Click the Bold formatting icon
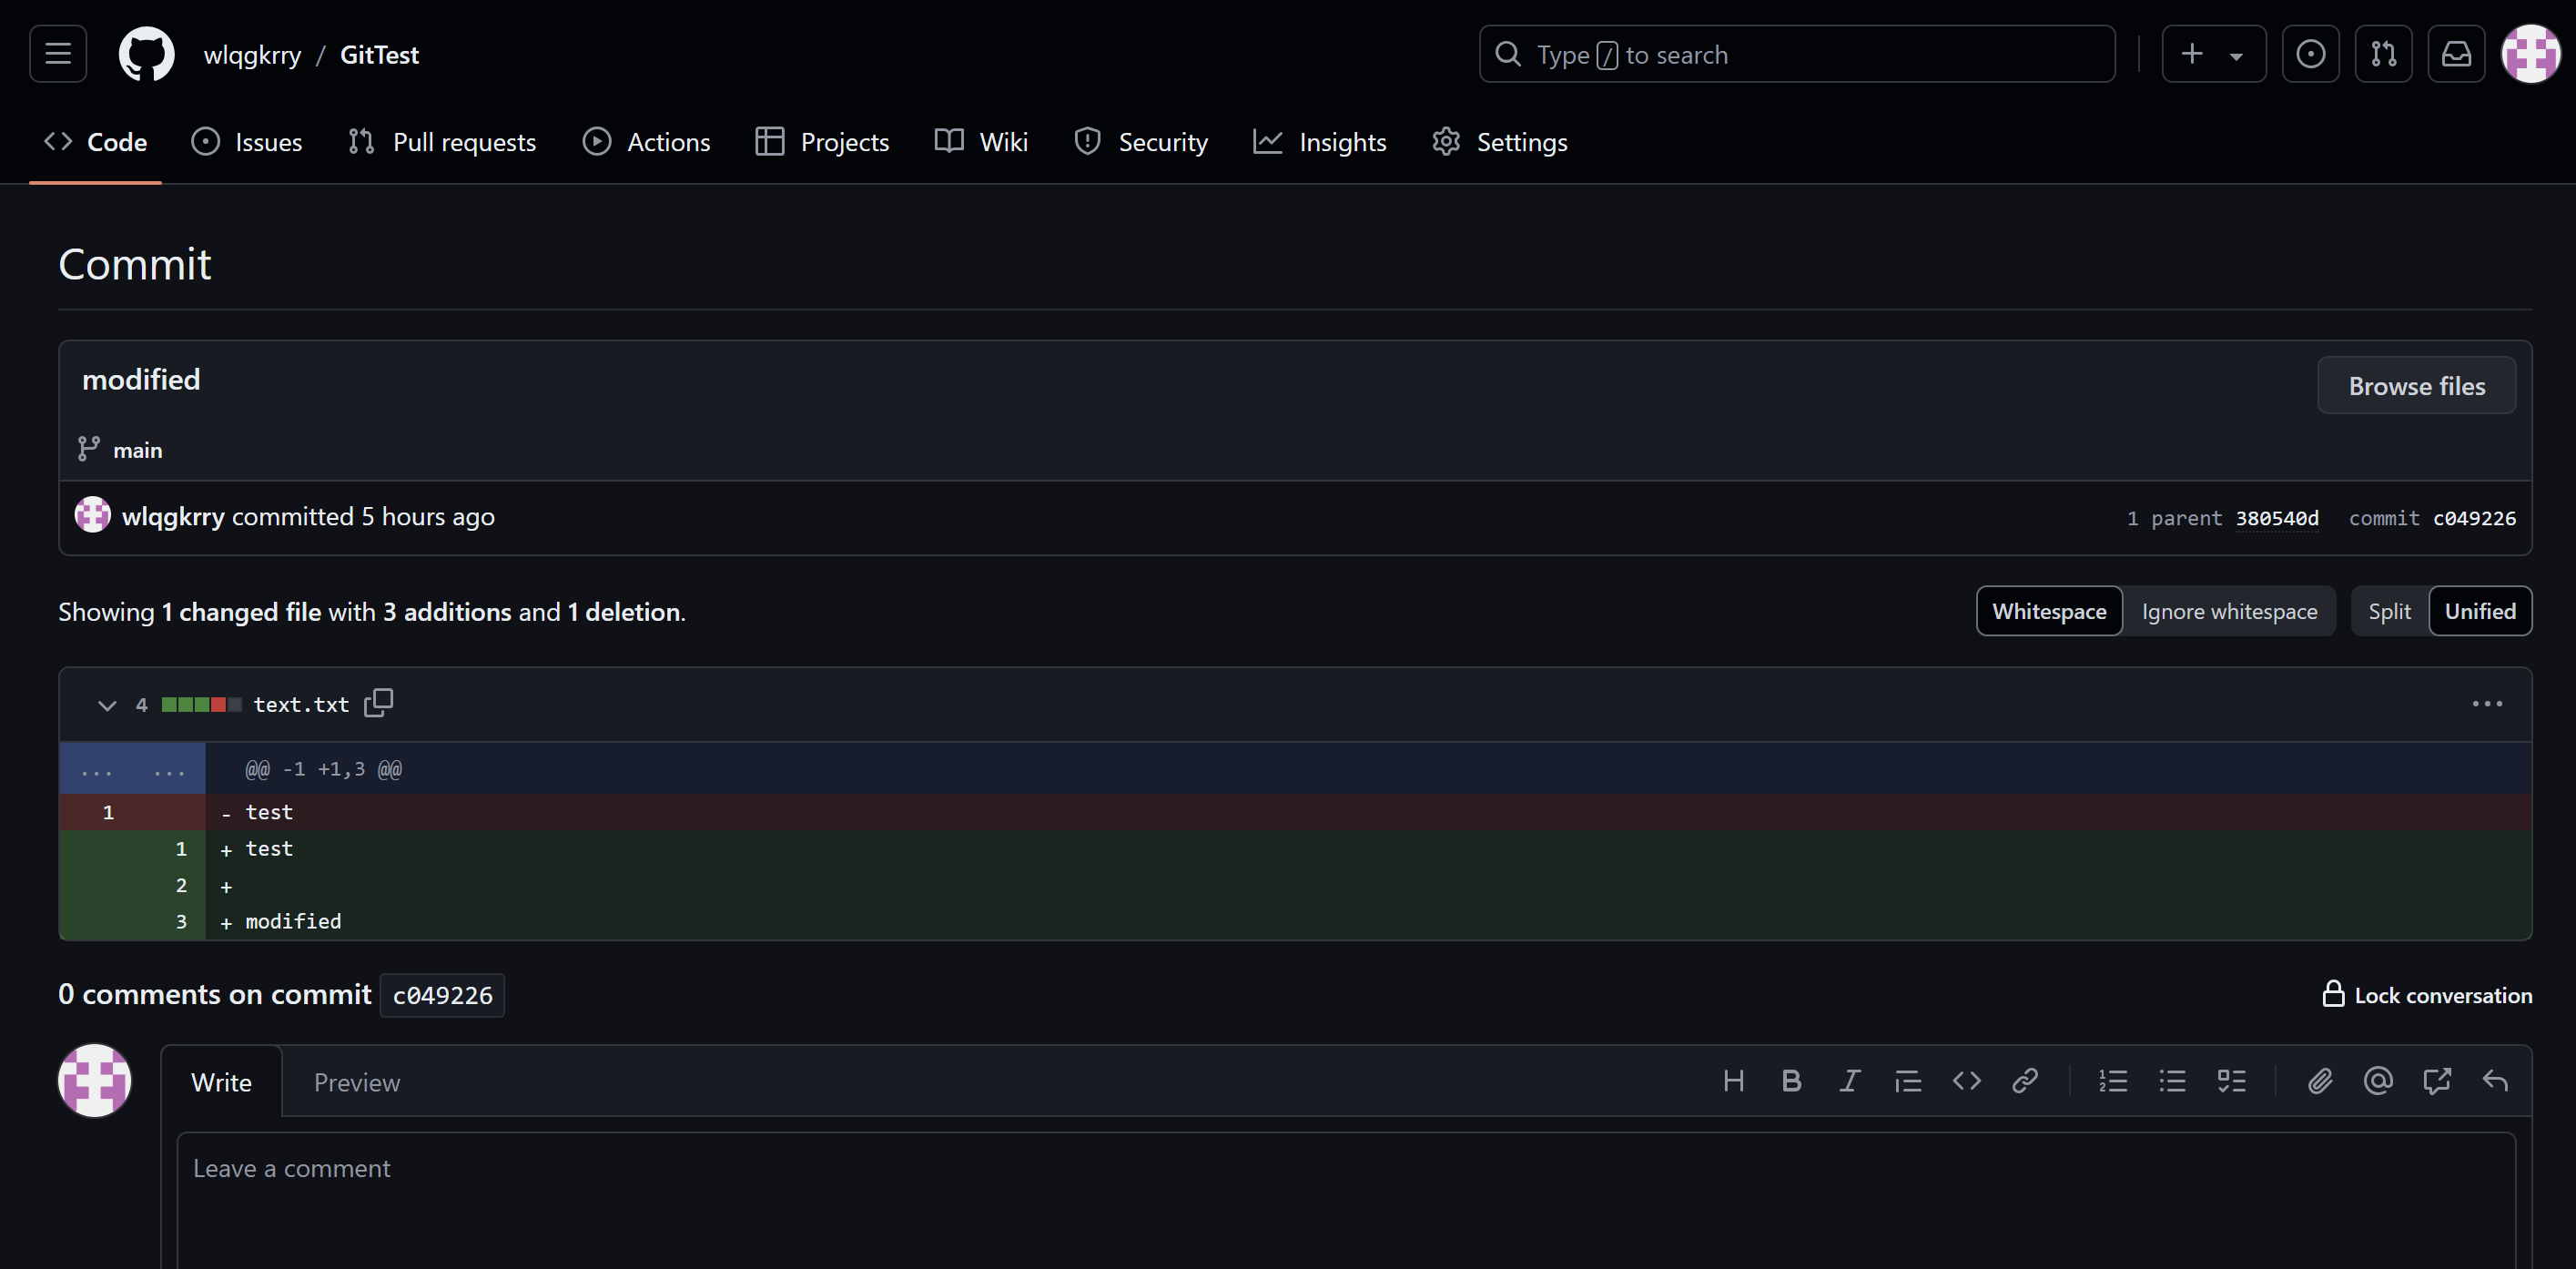Viewport: 2576px width, 1269px height. [1791, 1081]
